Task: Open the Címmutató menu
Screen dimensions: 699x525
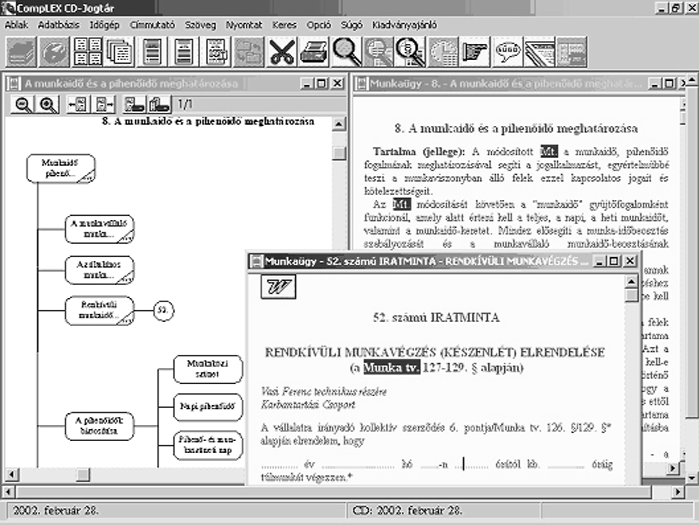Action: [152, 25]
